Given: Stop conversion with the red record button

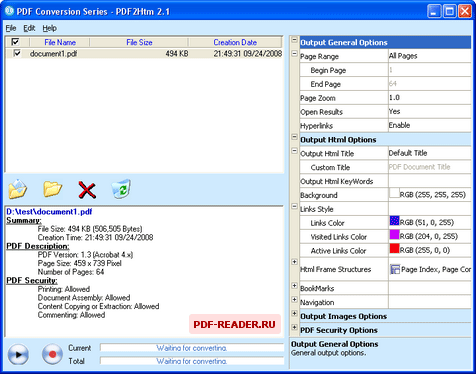Looking at the screenshot, I should point(52,354).
